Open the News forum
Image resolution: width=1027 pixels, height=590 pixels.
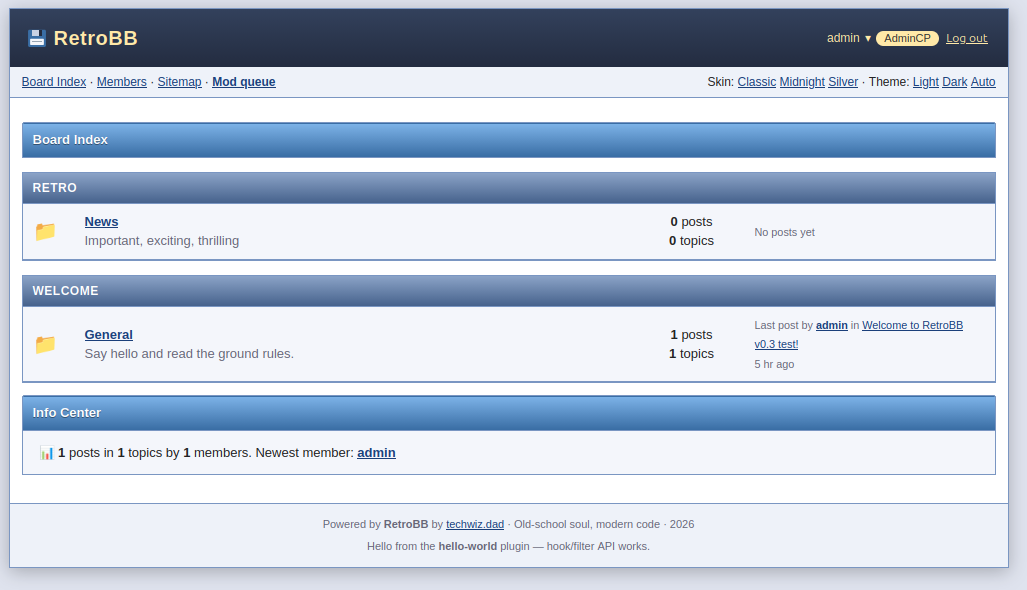point(102,222)
